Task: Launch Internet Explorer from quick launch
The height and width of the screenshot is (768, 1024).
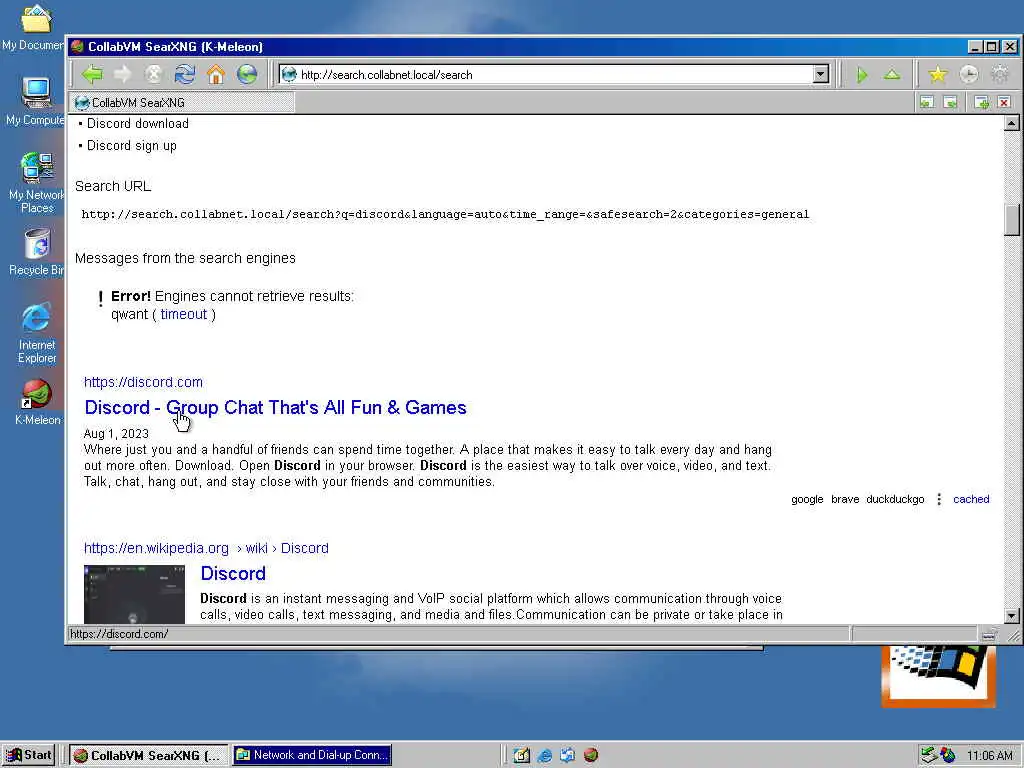Action: [x=544, y=756]
